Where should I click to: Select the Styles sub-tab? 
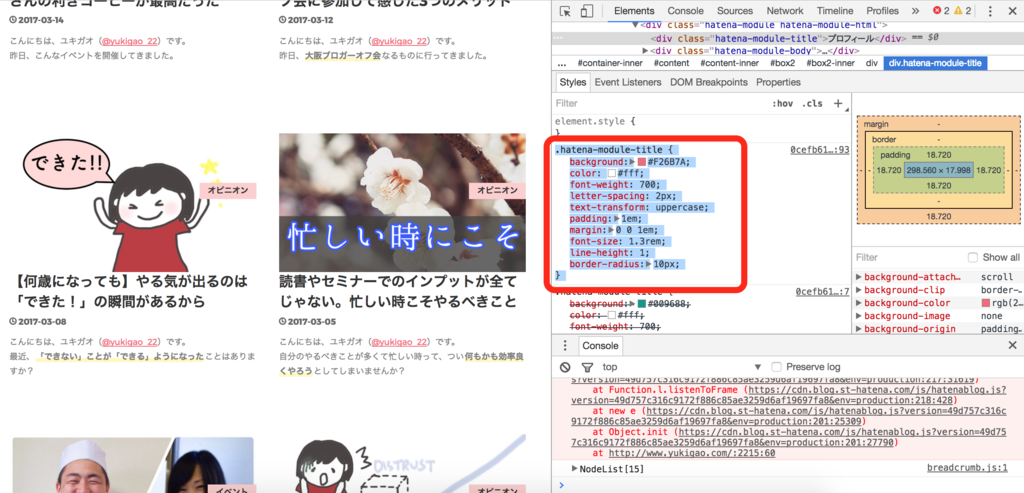[573, 82]
